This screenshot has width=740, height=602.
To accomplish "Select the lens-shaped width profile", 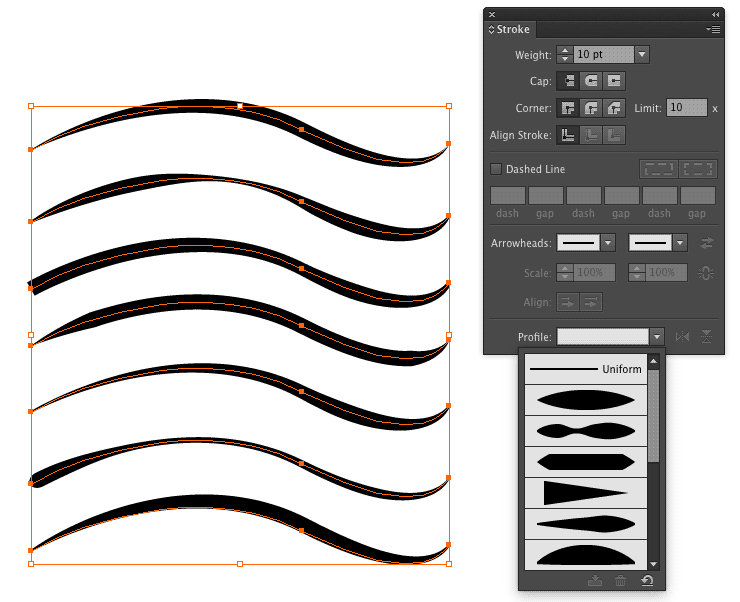I will click(586, 400).
